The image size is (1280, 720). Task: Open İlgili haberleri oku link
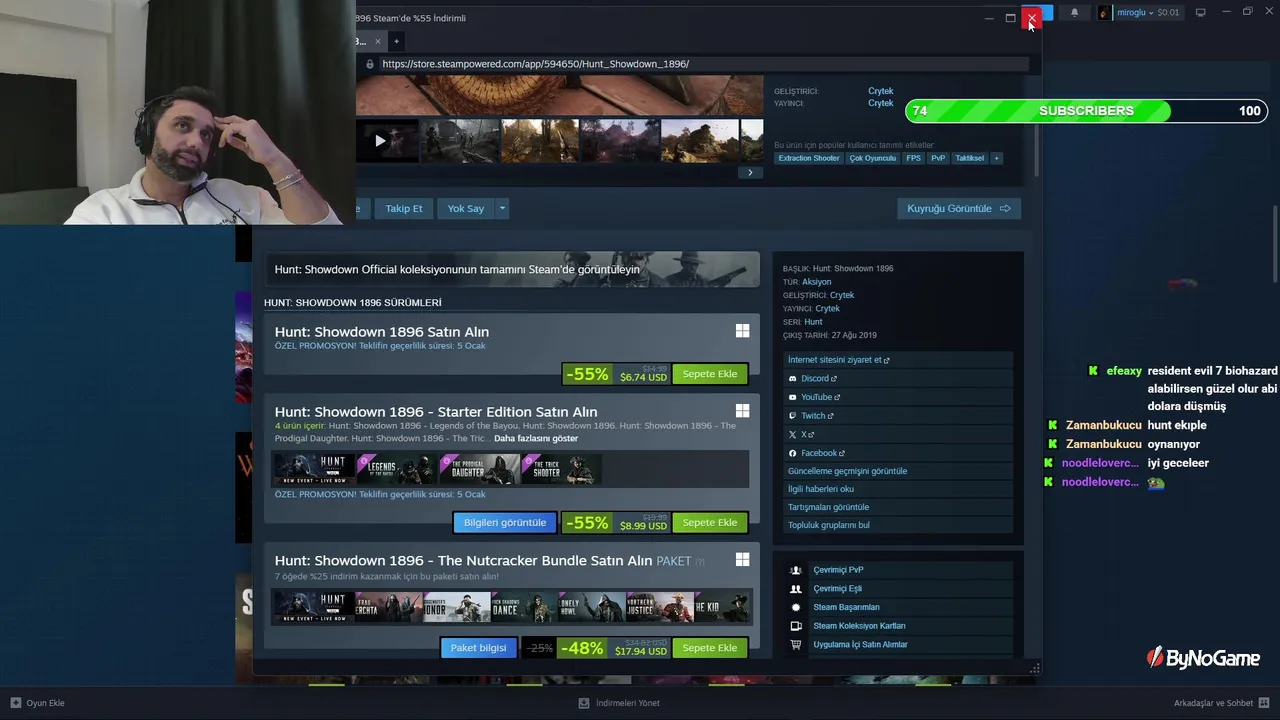821,489
